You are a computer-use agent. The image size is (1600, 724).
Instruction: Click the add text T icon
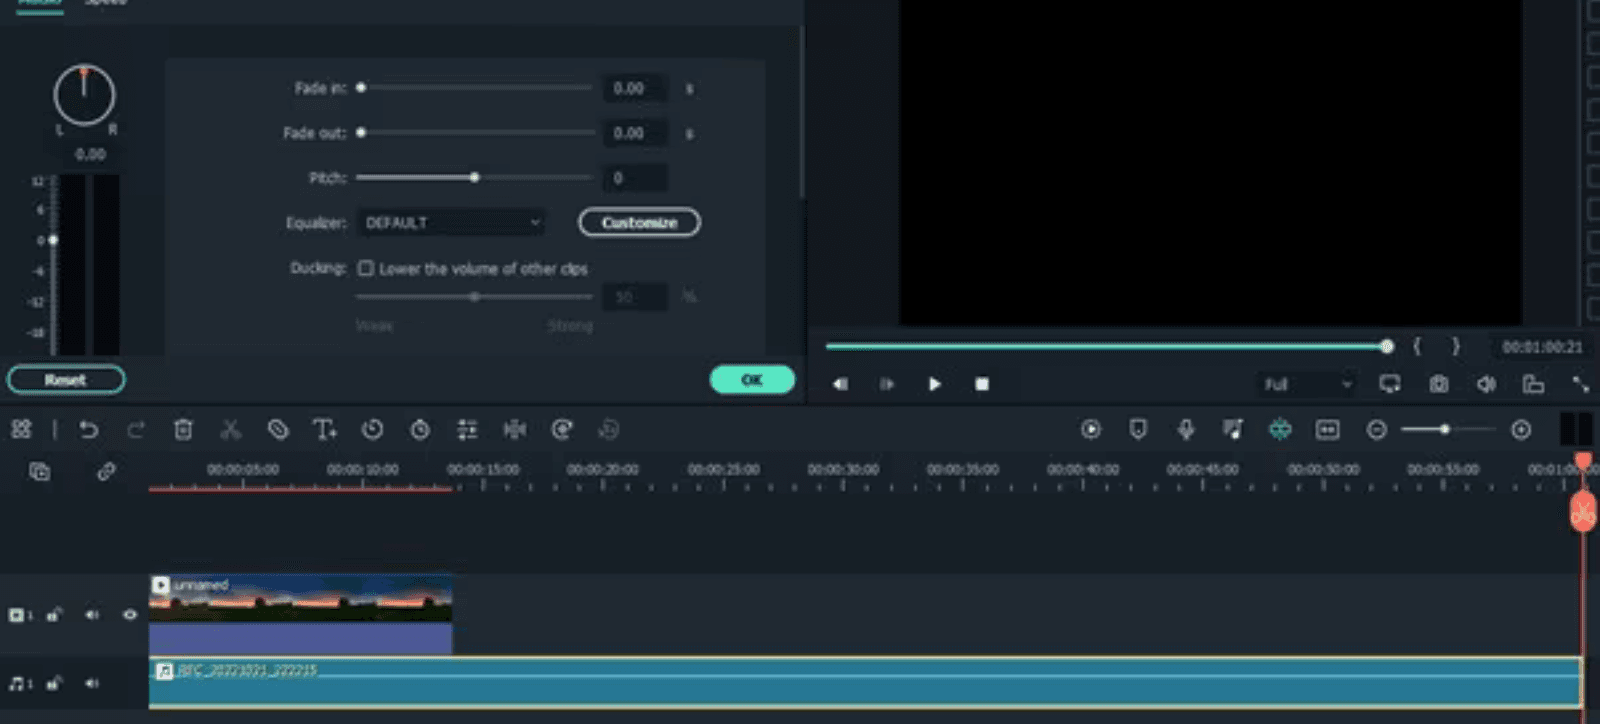(x=324, y=430)
